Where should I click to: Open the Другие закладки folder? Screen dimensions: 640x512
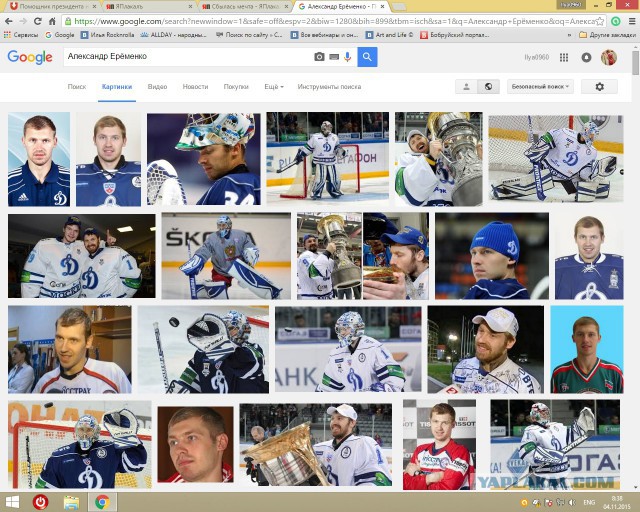pos(607,35)
